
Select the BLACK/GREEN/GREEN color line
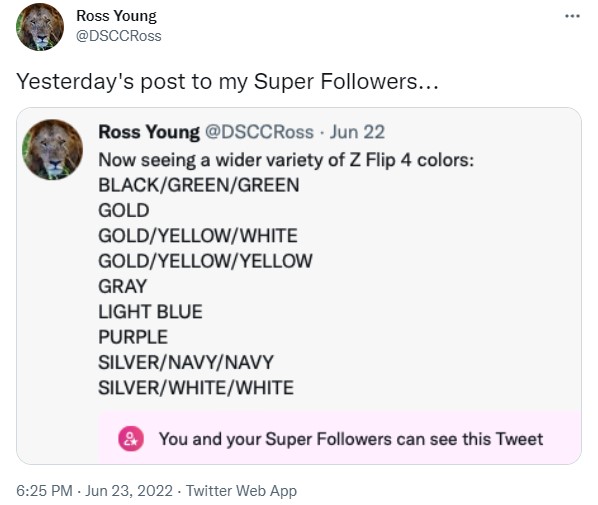(199, 185)
